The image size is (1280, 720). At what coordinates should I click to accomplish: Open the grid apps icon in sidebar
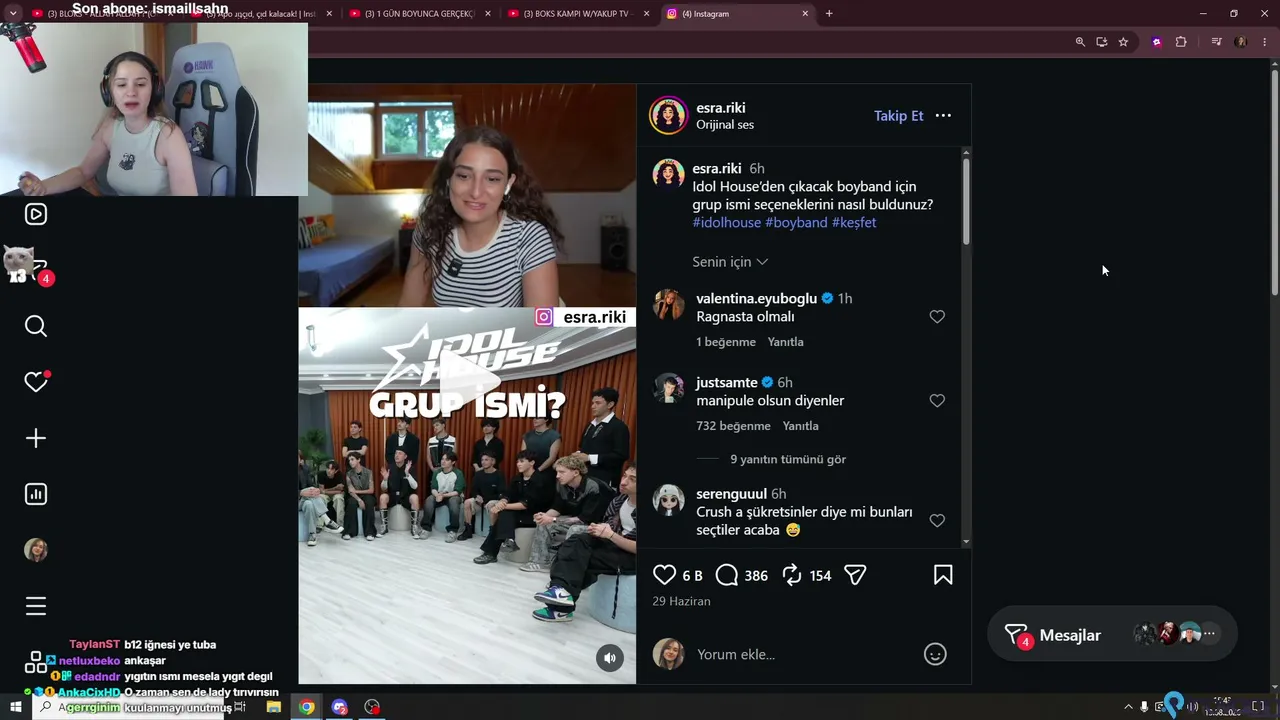pos(35,662)
